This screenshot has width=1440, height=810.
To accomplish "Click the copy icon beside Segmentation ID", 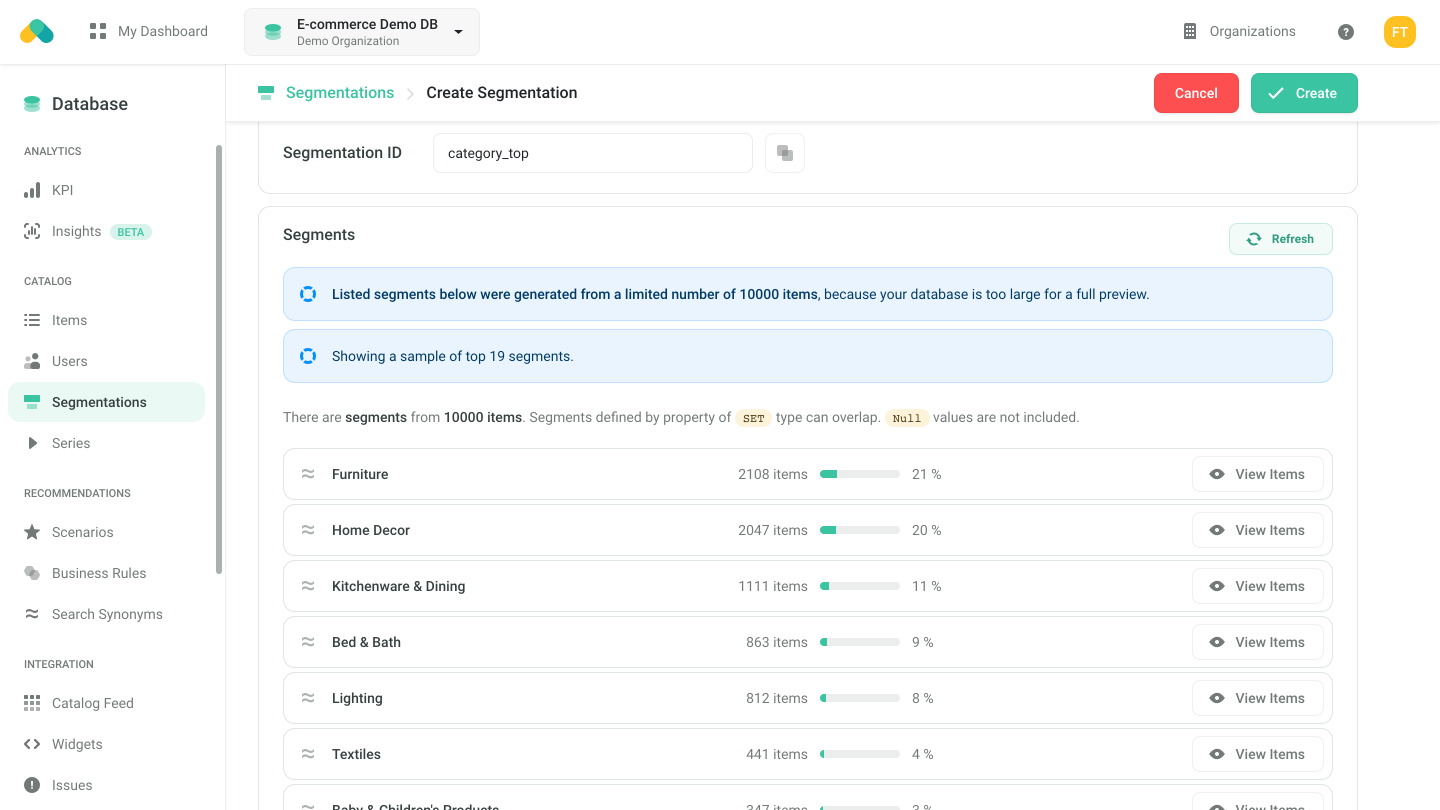I will point(785,153).
